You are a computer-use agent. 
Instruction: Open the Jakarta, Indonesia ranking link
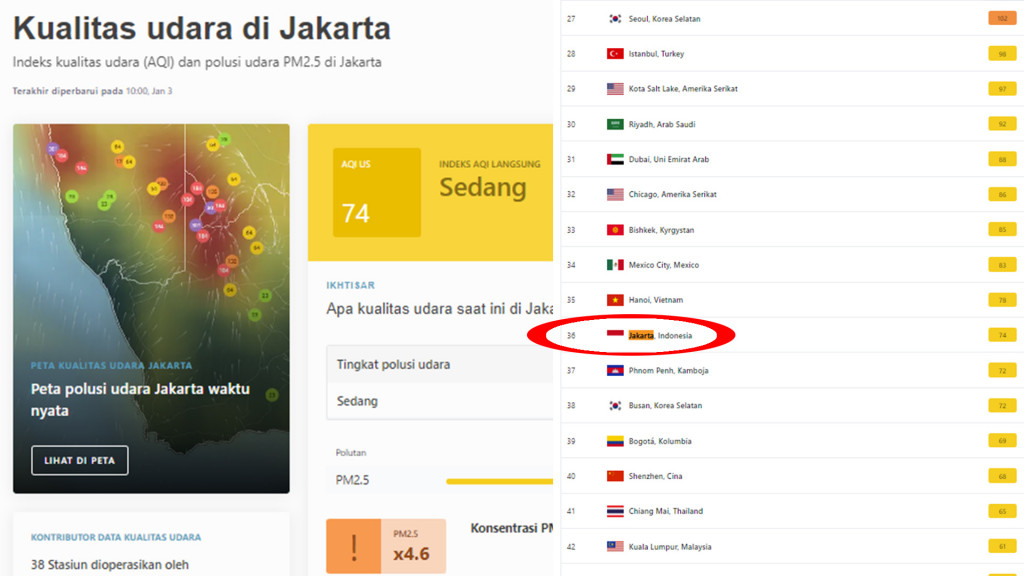pyautogui.click(x=660, y=336)
